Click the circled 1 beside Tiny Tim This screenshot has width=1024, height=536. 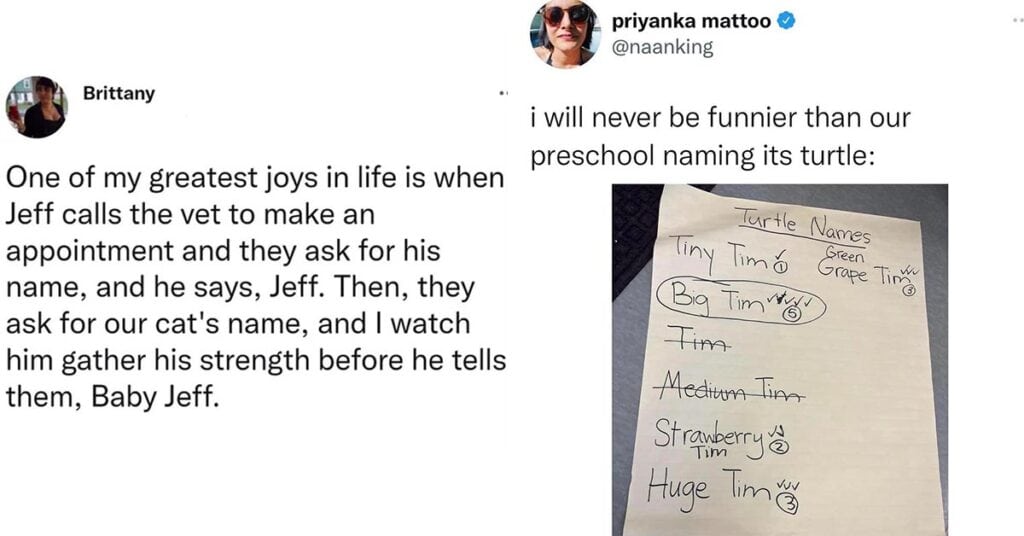coord(781,266)
